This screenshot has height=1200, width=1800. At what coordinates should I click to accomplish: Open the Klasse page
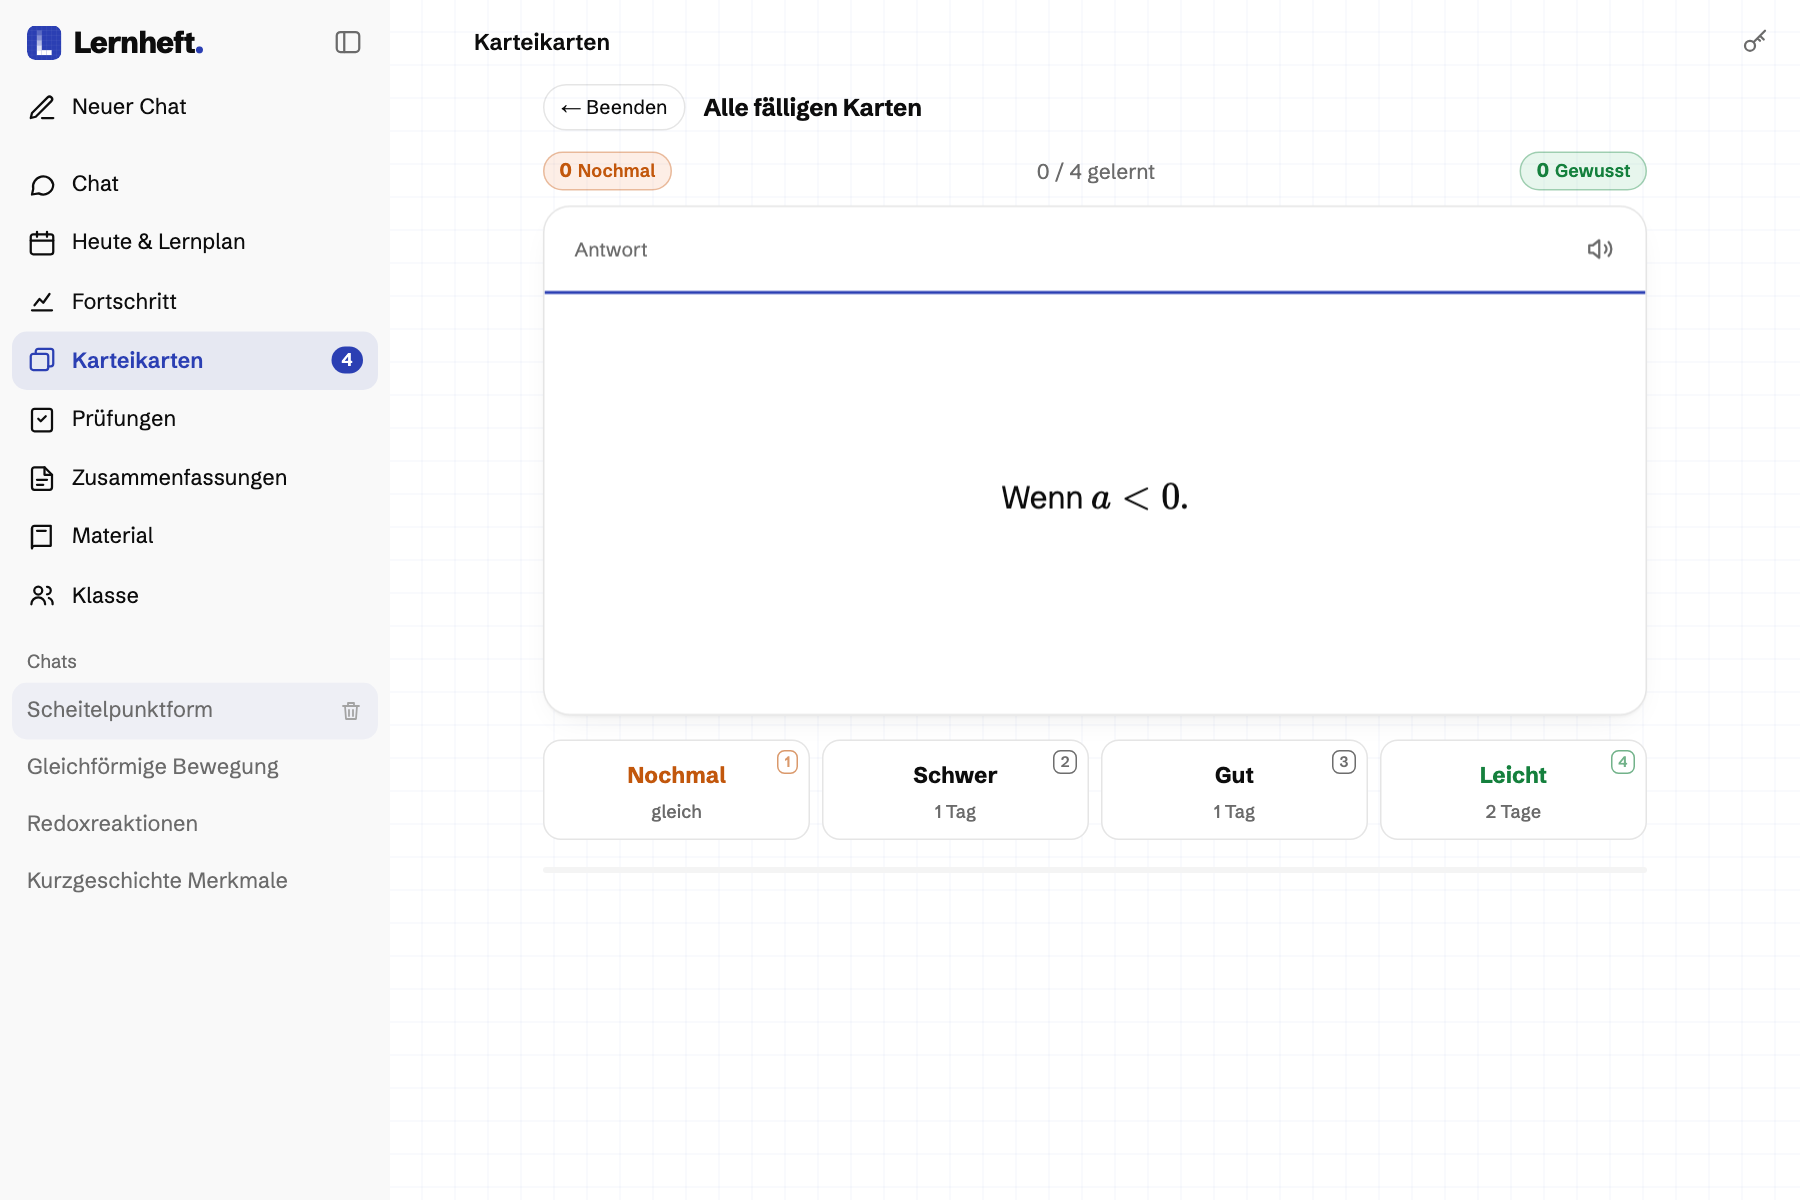(195, 596)
